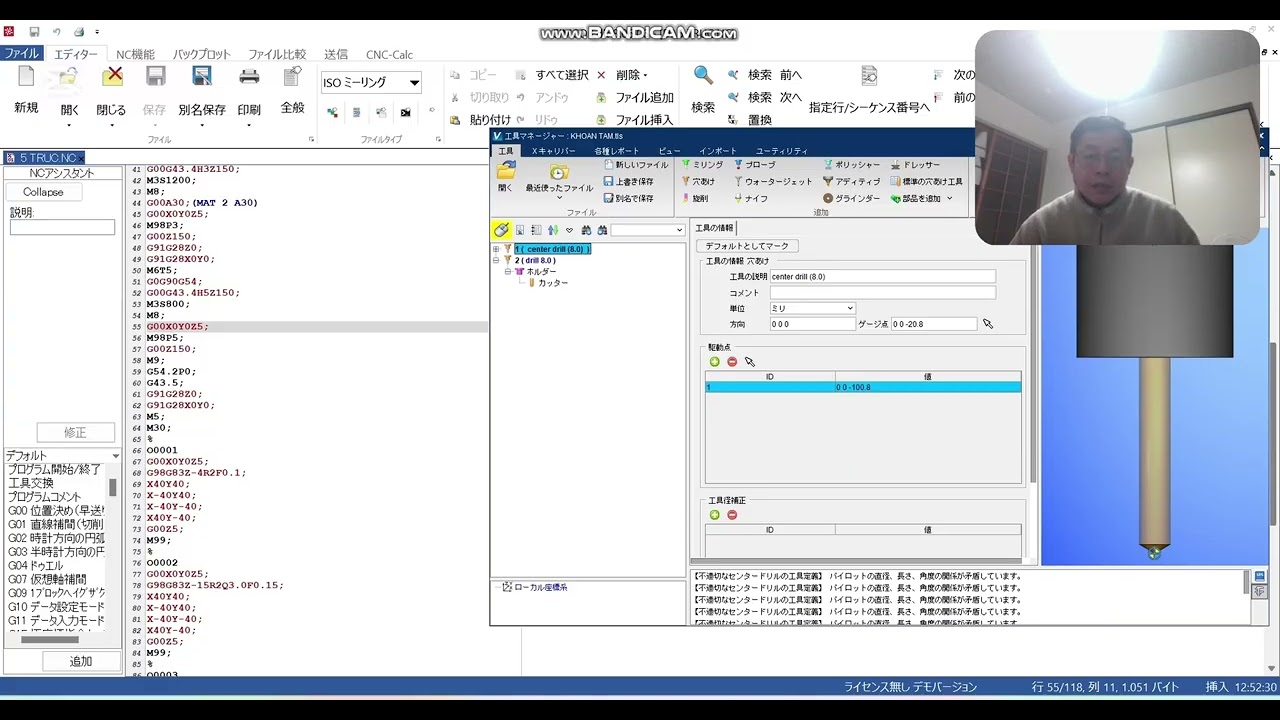The image size is (1280, 720).
Task: Switch to the NC機能 ribbon tab
Action: (x=135, y=55)
